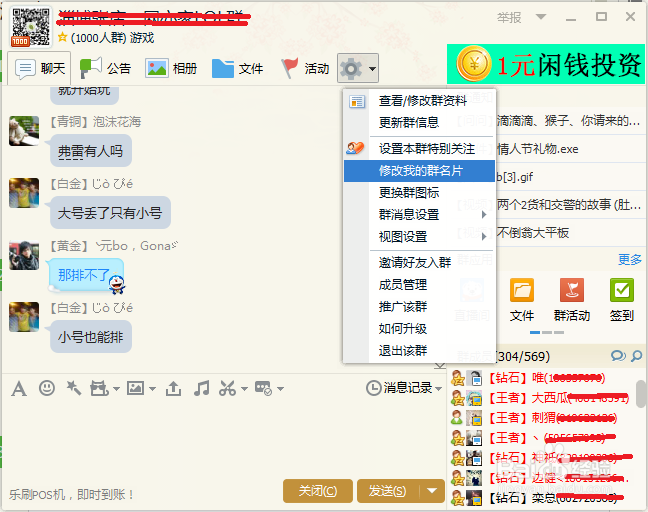This screenshot has width=648, height=512.
Task: Expand the gift icon dropdown arrow
Action: coord(116,389)
